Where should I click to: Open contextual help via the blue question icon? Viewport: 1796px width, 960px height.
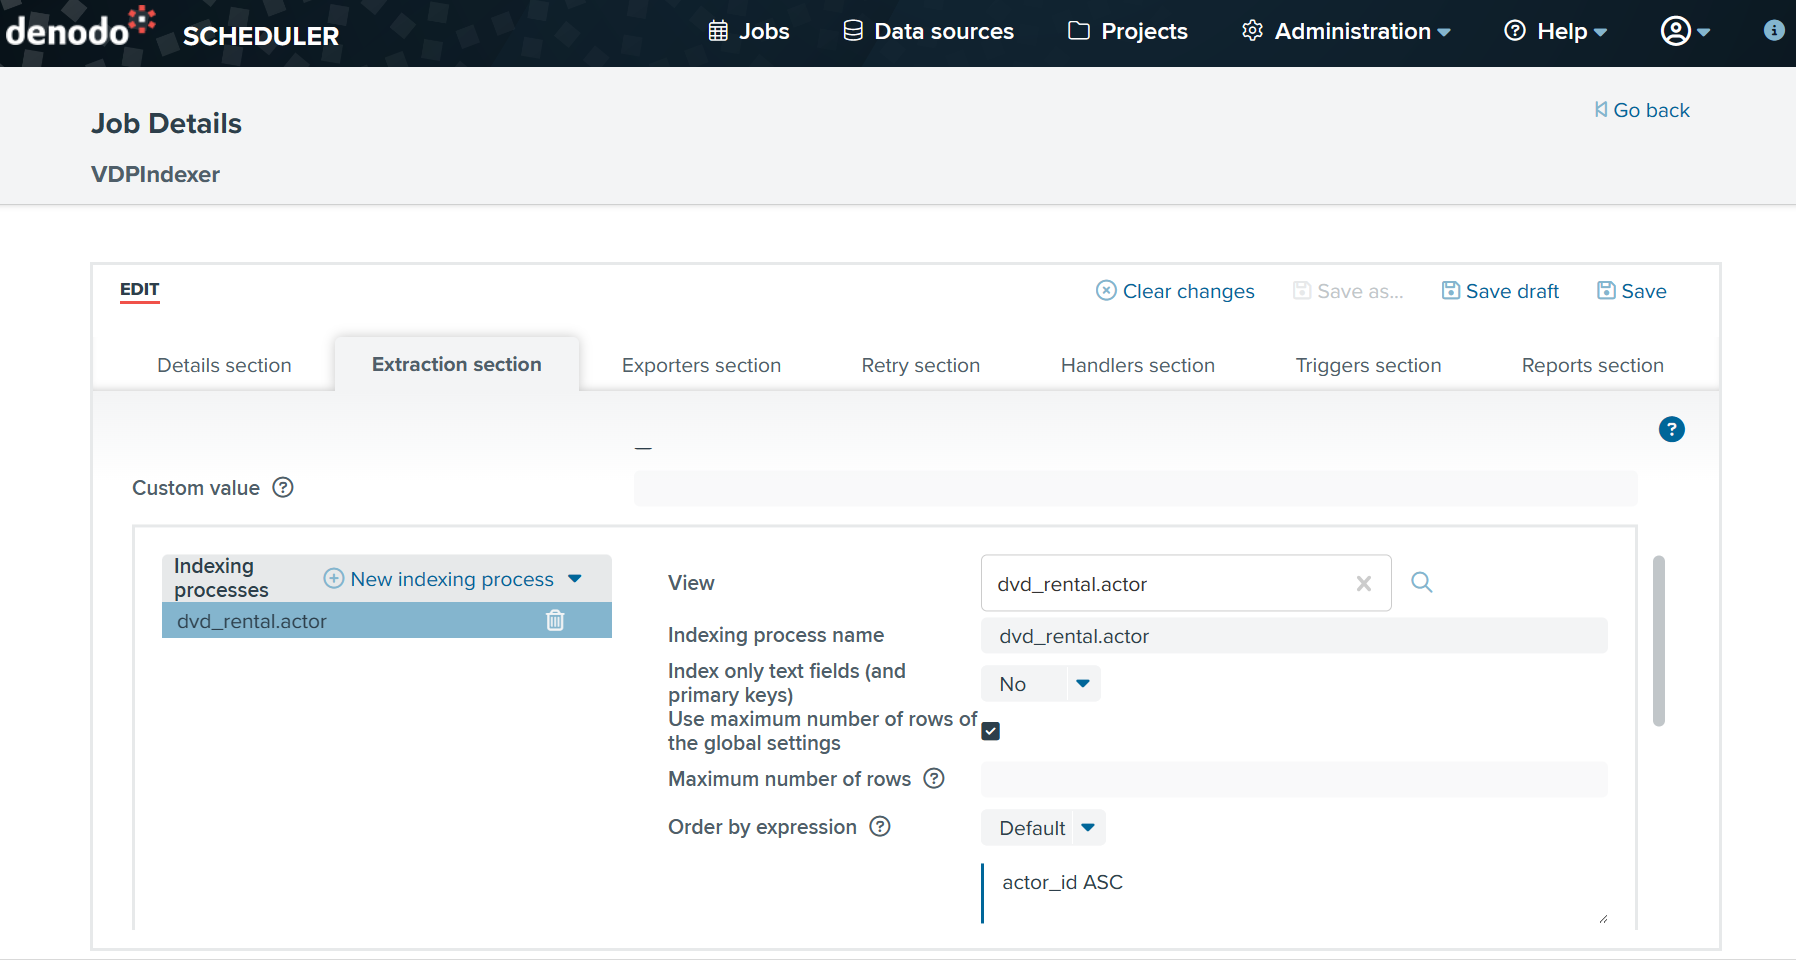click(x=1671, y=429)
